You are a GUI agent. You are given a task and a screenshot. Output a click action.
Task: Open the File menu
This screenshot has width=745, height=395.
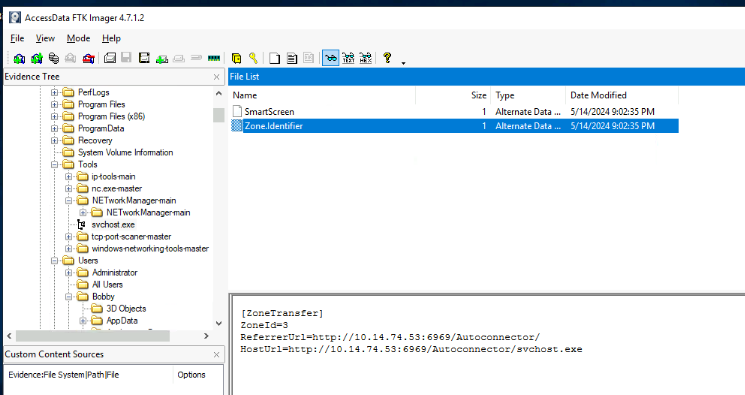(x=17, y=39)
